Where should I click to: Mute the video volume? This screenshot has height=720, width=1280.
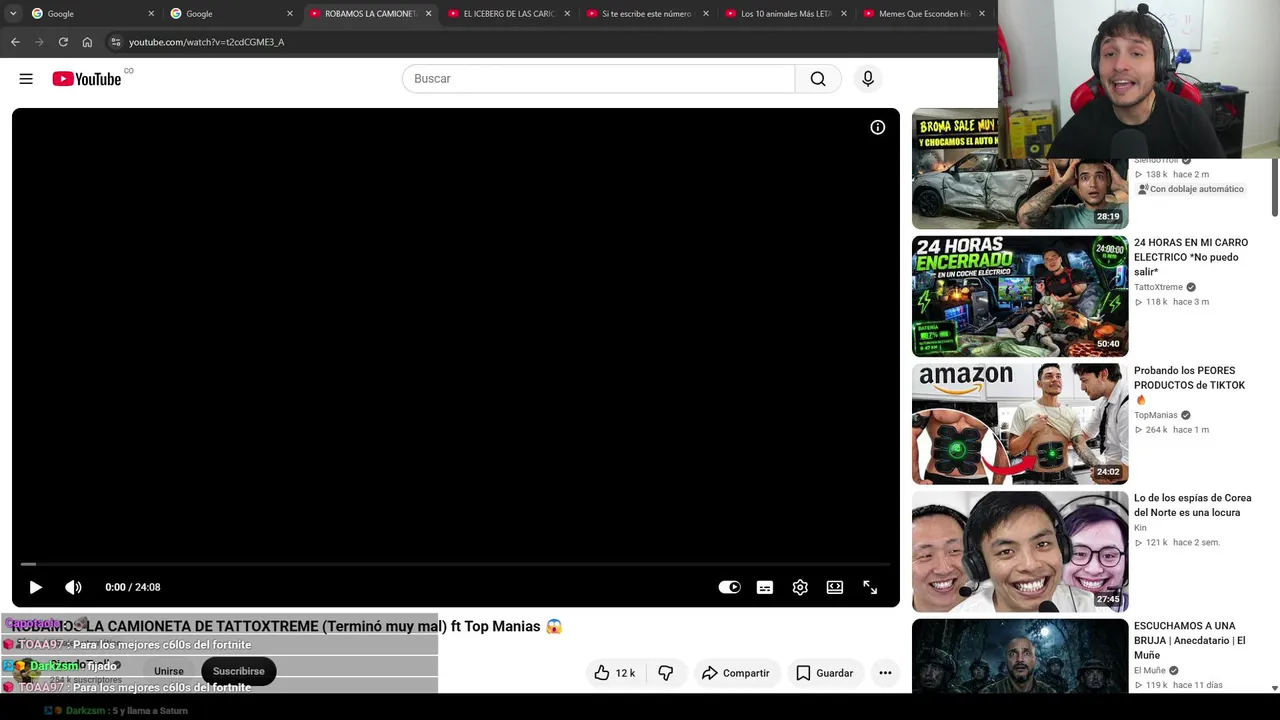click(x=73, y=587)
